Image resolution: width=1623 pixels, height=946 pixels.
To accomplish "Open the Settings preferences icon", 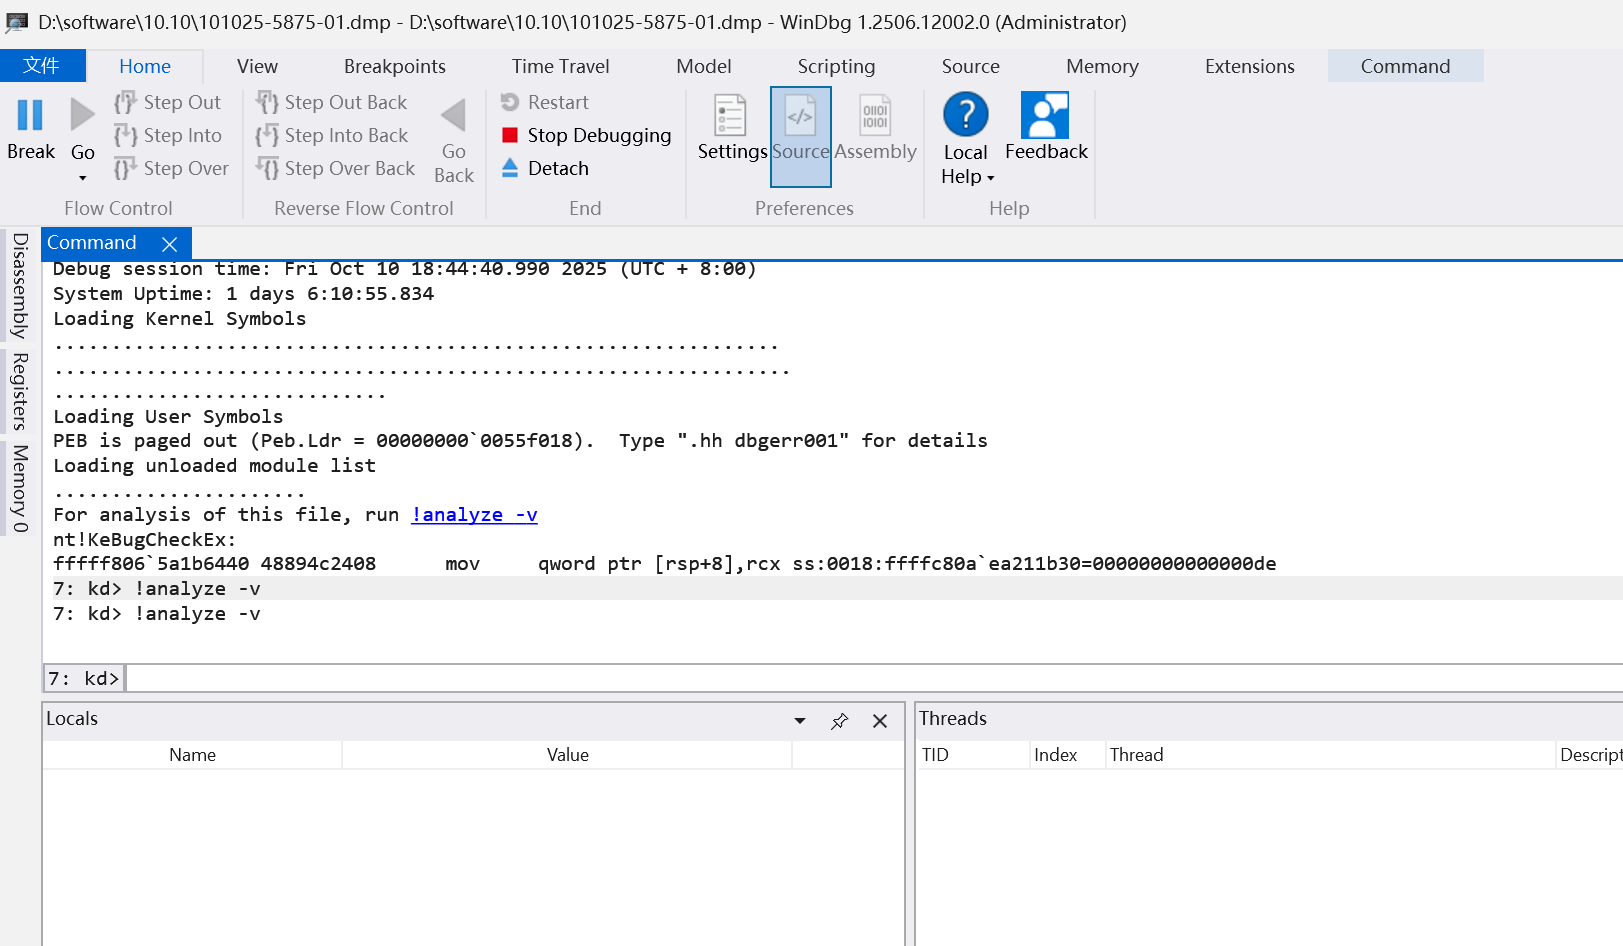I will coord(731,115).
